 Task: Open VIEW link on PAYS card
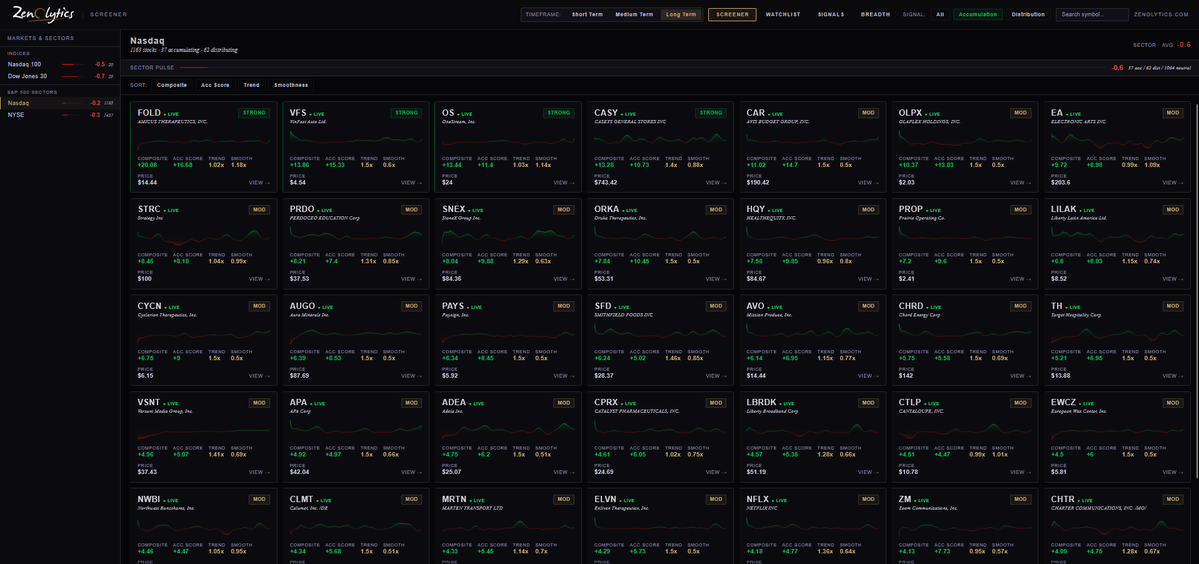click(564, 375)
